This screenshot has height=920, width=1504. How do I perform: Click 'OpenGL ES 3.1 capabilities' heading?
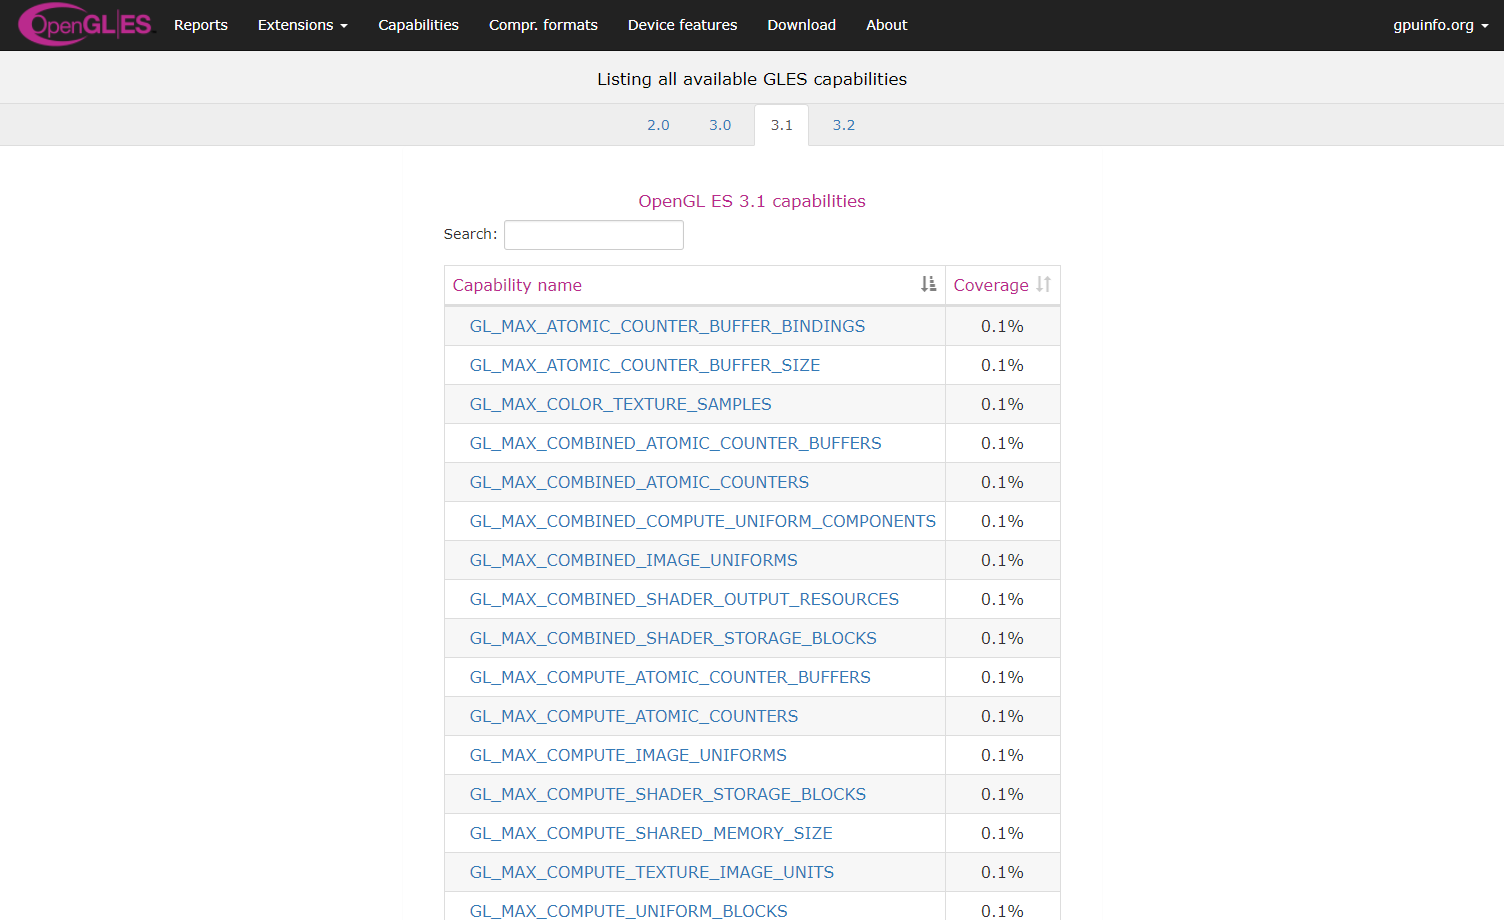(x=752, y=201)
